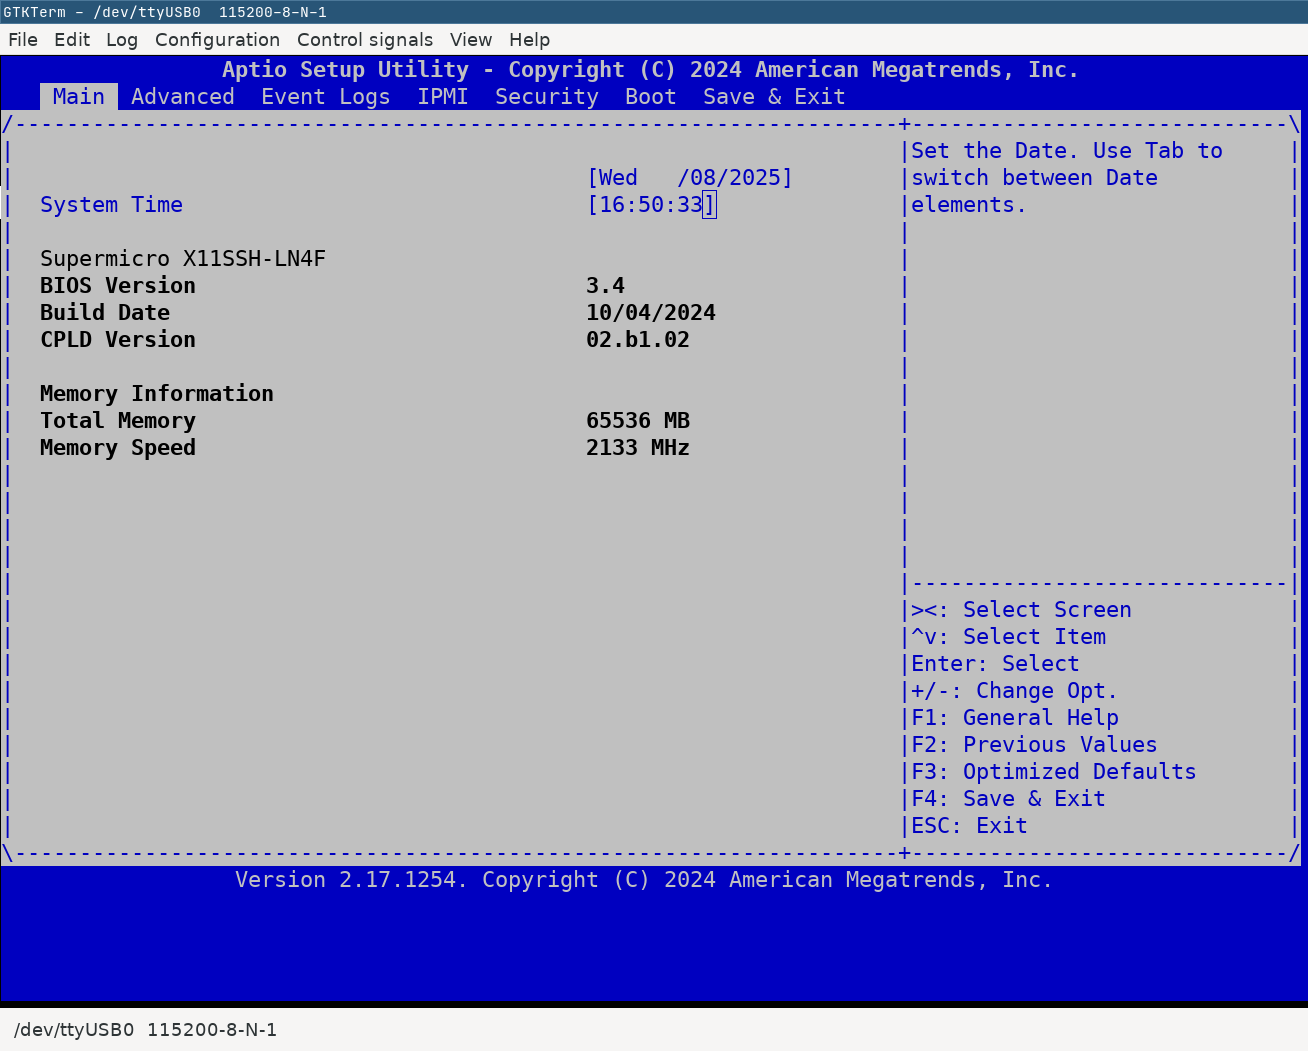1308x1051 pixels.
Task: Click the 65536 MB memory value
Action: (x=638, y=421)
